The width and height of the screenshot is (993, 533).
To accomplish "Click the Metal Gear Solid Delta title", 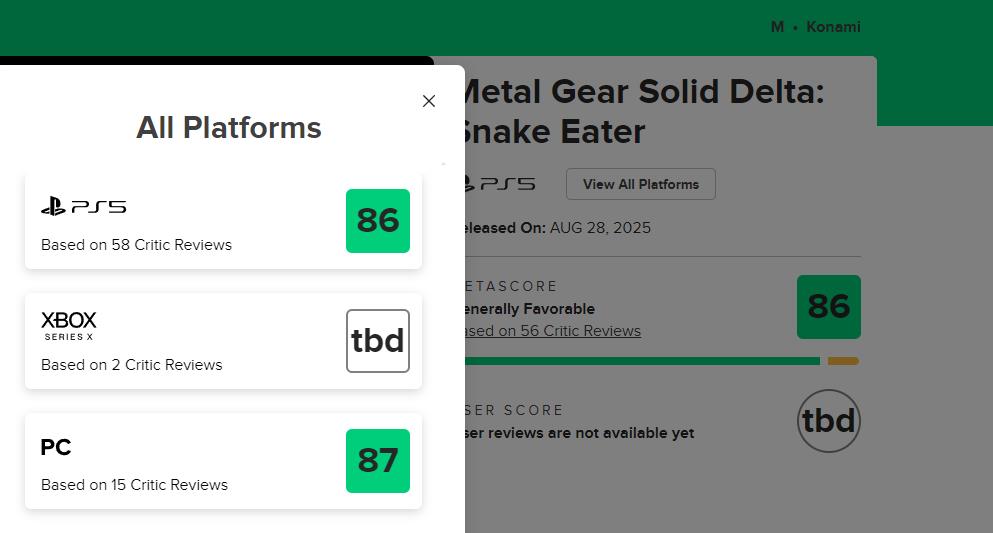I will [x=640, y=111].
